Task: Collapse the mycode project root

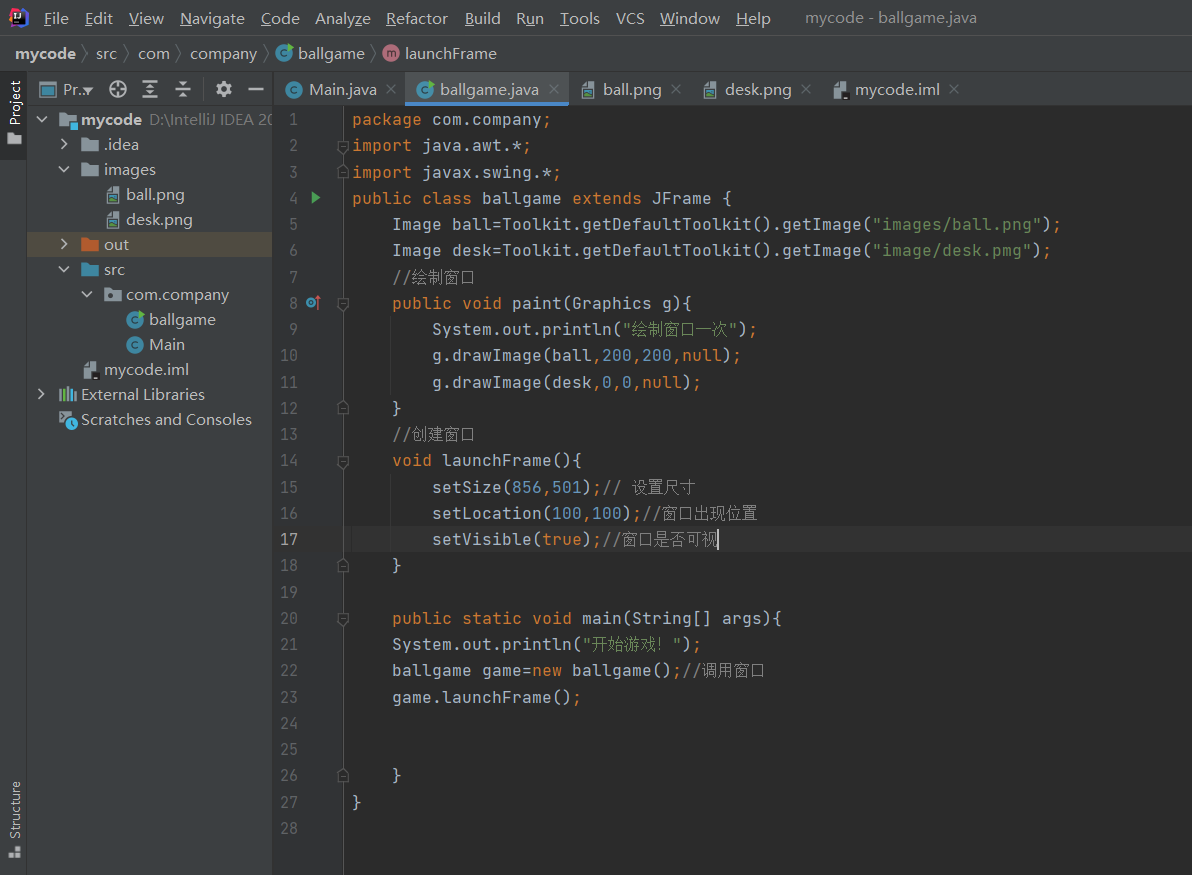Action: click(43, 119)
